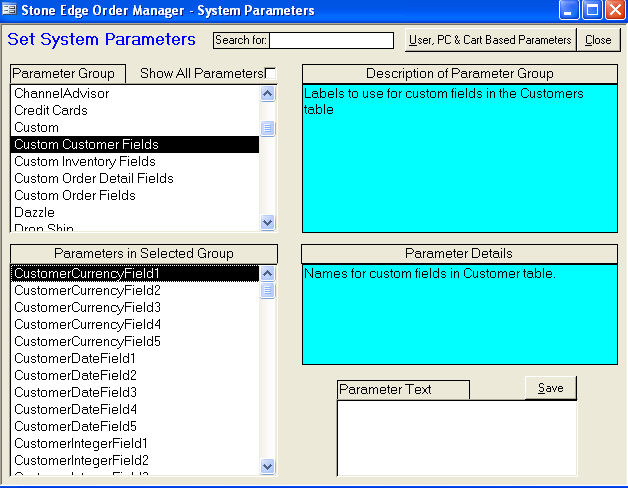Image resolution: width=628 pixels, height=488 pixels.
Task: Select CustomerCurrencyField5 parameter
Action: point(135,341)
